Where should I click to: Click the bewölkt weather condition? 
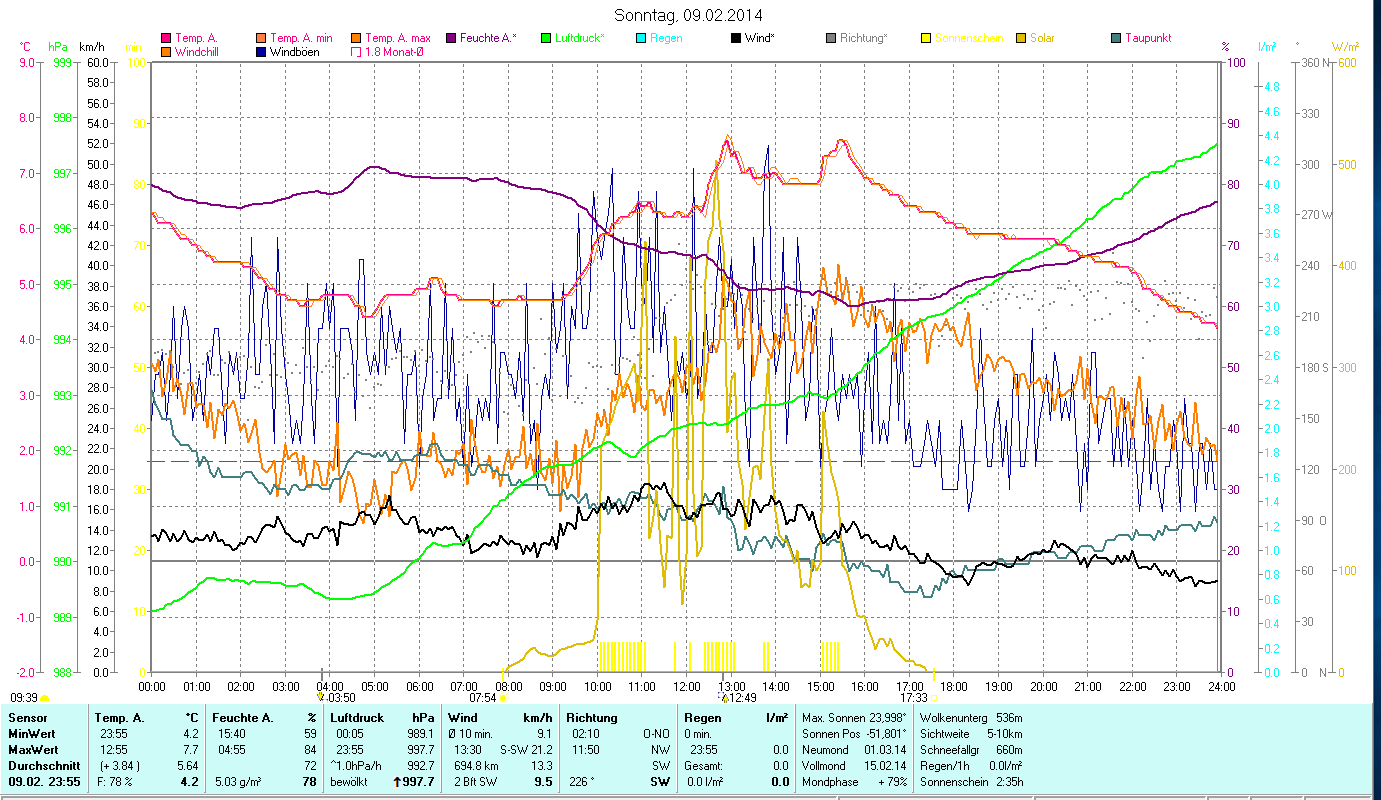350,782
